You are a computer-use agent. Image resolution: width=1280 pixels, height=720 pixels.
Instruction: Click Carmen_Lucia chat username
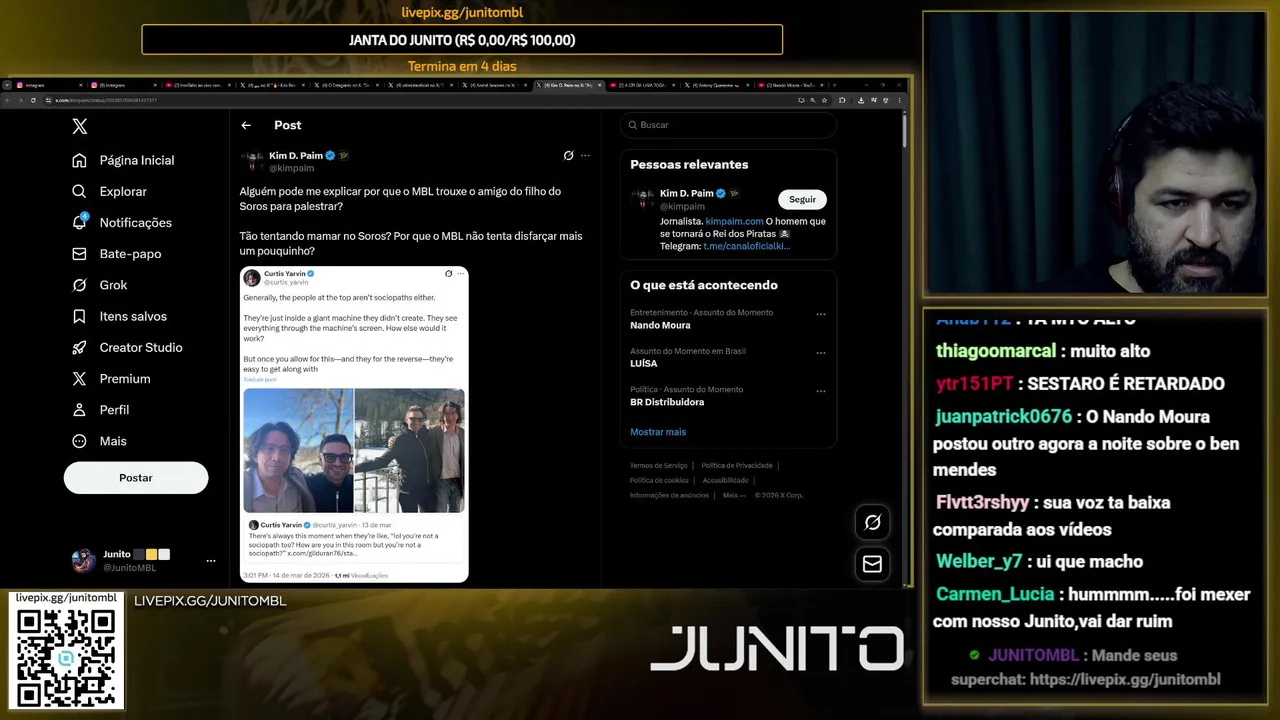click(995, 594)
